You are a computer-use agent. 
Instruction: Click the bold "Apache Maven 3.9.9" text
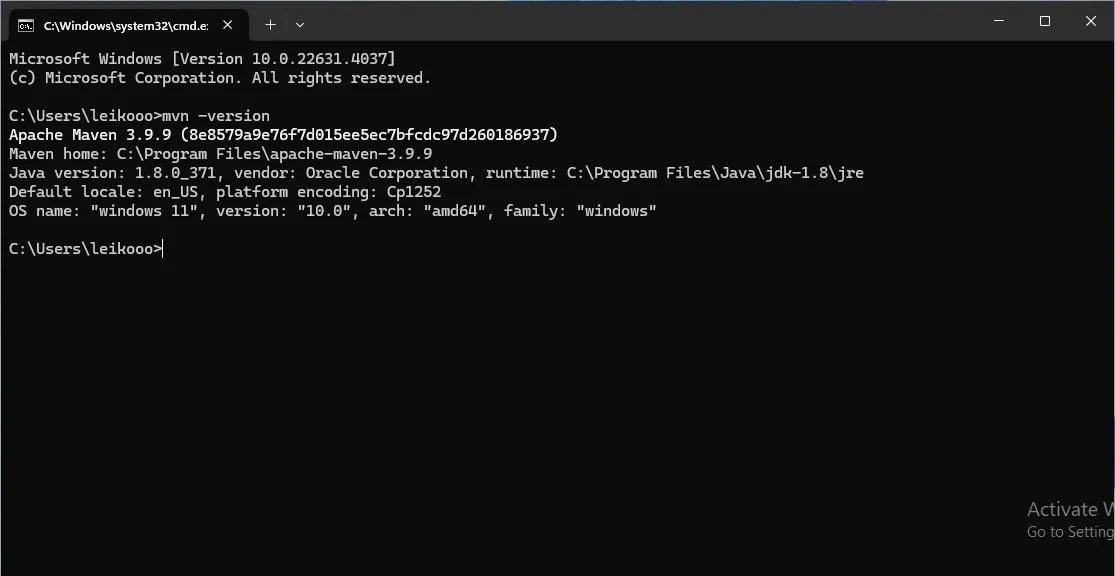[x=90, y=135]
